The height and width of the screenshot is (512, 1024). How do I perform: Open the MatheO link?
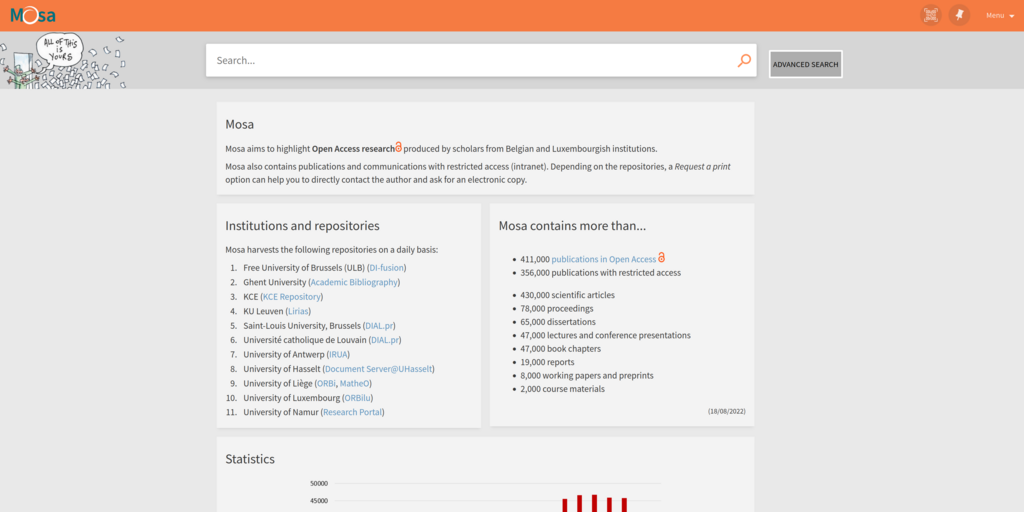tap(353, 383)
